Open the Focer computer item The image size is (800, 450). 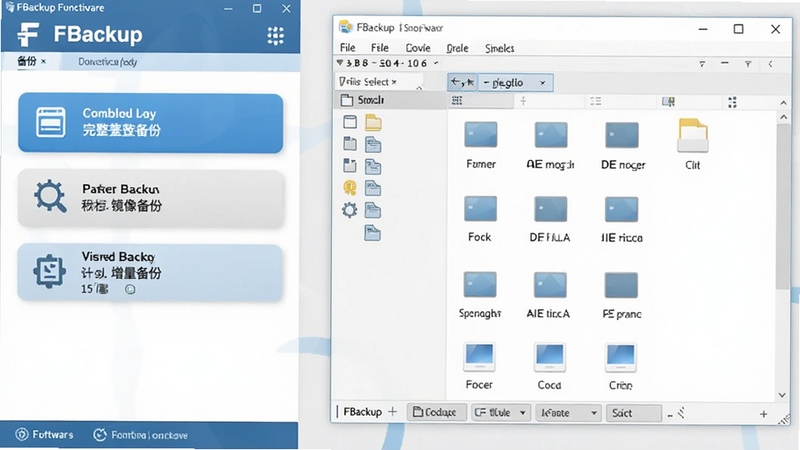[x=479, y=366]
